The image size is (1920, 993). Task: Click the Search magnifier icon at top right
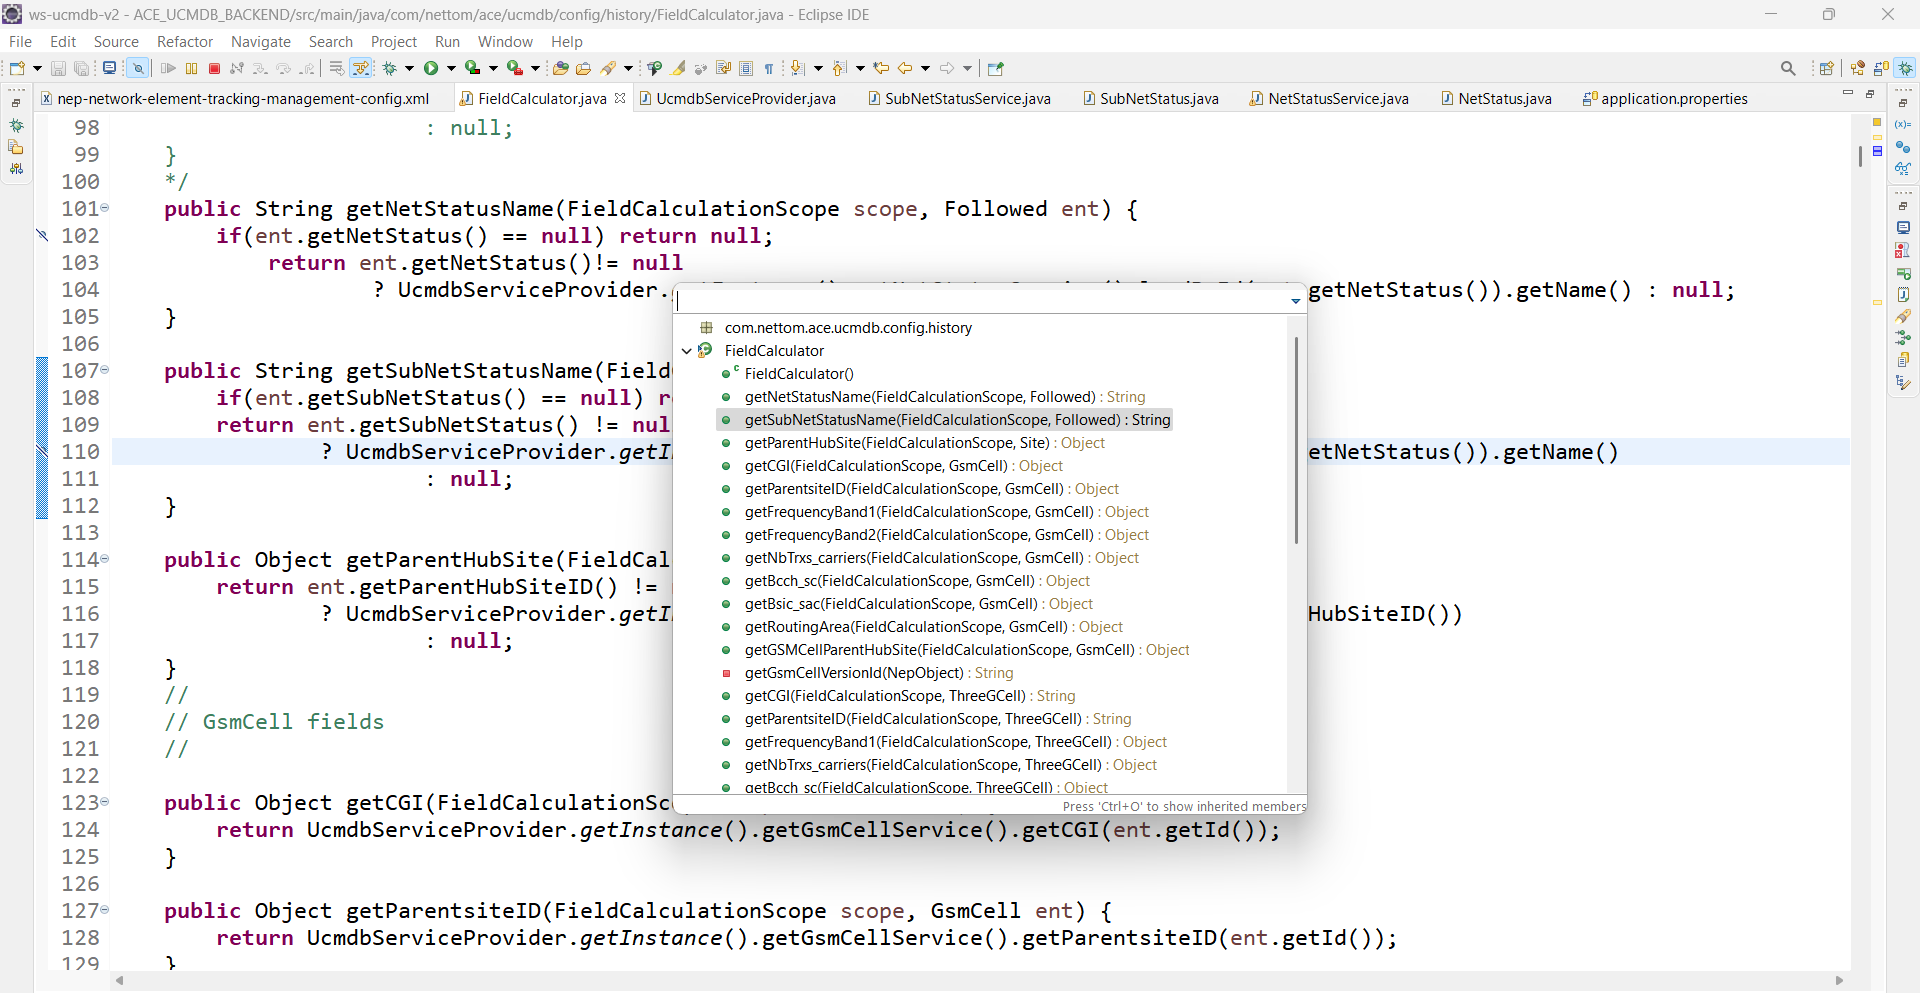coord(1788,68)
